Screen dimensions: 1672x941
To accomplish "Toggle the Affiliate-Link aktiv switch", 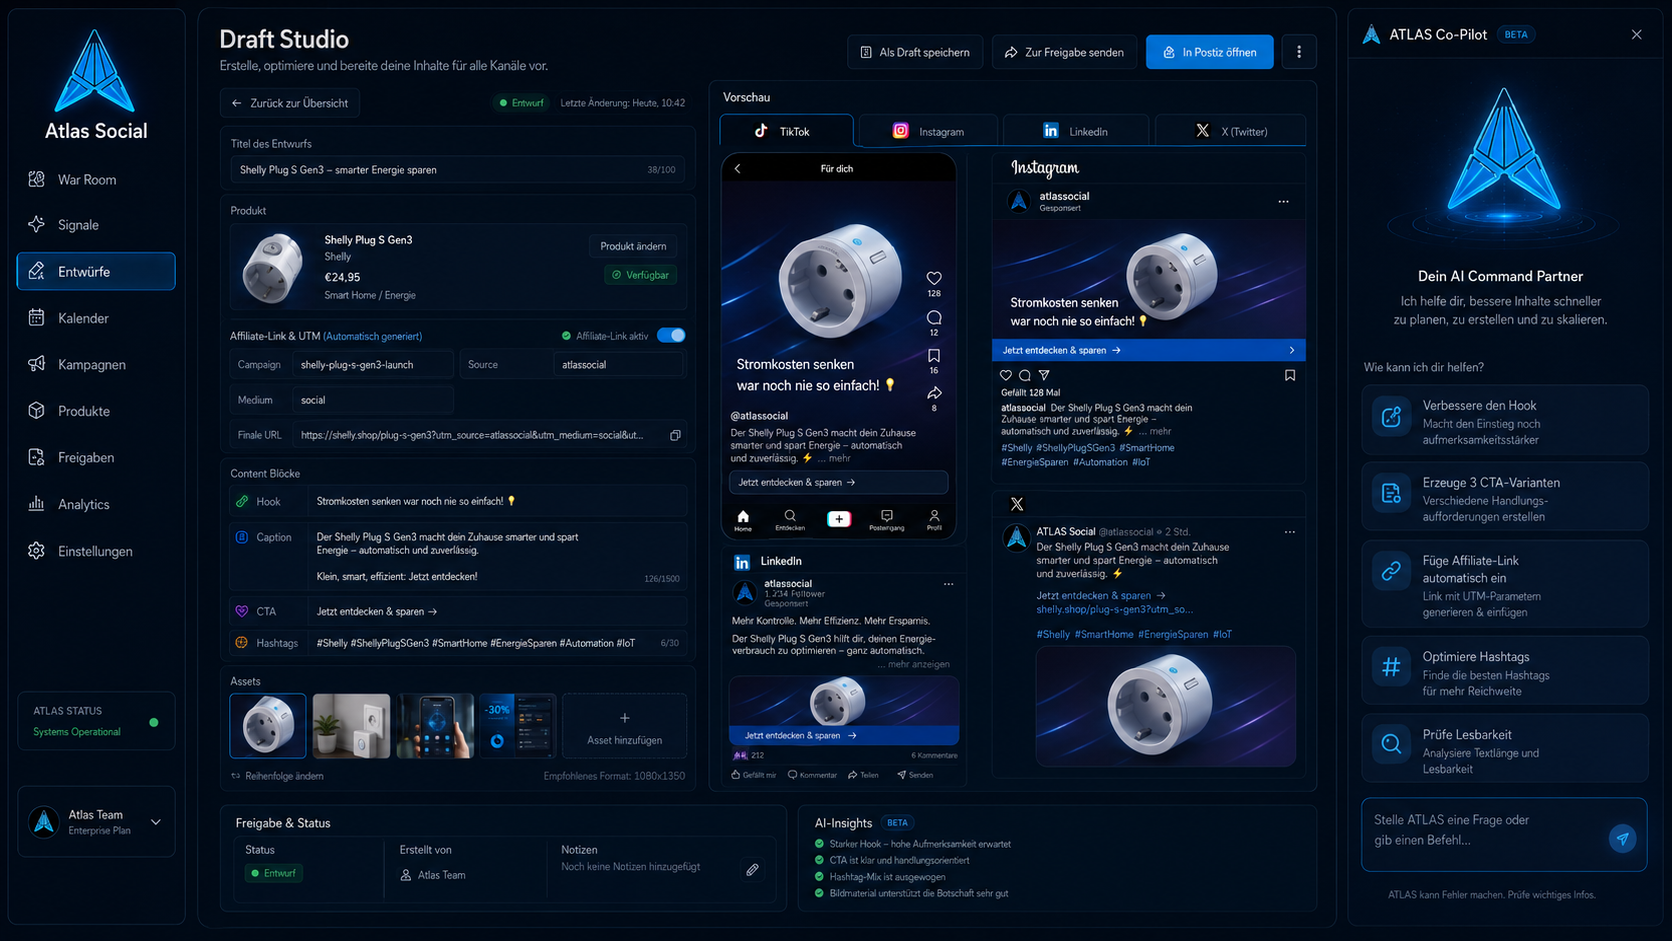I will click(x=671, y=335).
